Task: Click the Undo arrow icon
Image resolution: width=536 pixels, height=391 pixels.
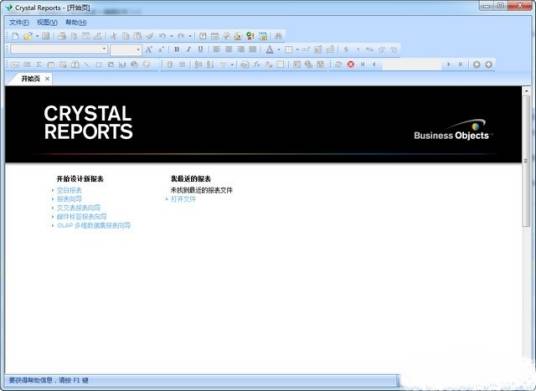Action: click(162, 36)
